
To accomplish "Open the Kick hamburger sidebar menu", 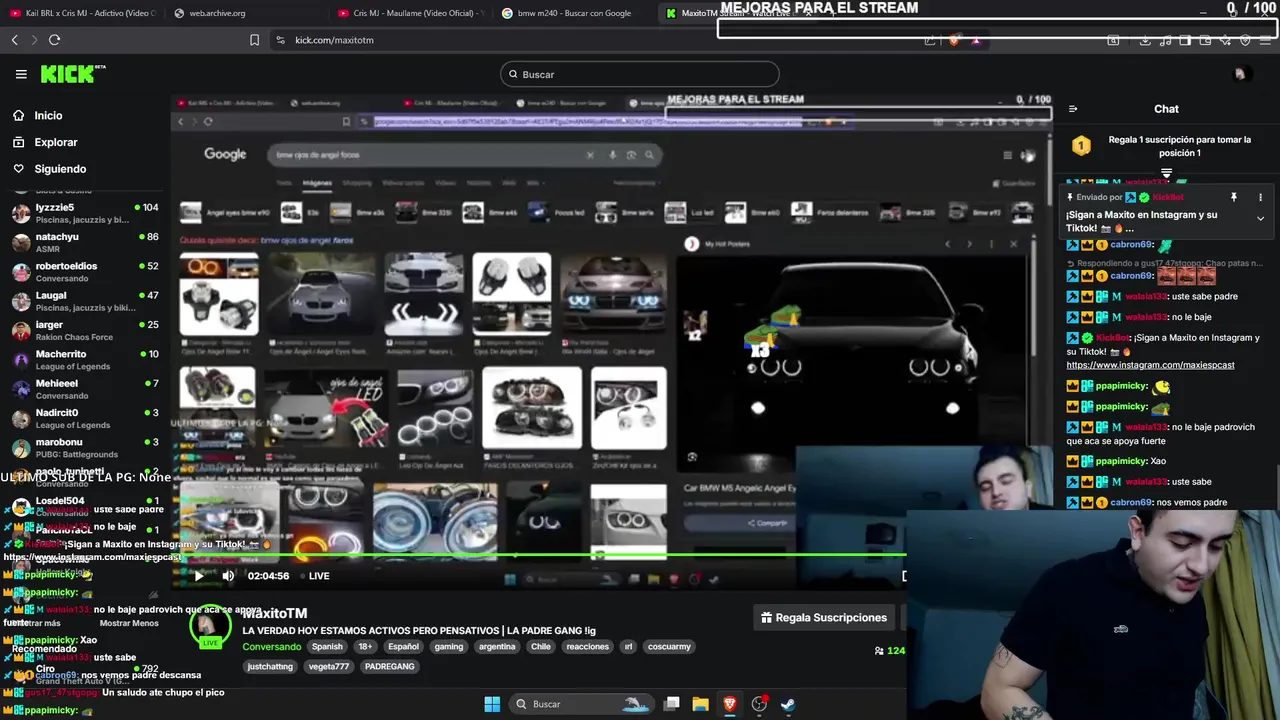I will pos(21,74).
